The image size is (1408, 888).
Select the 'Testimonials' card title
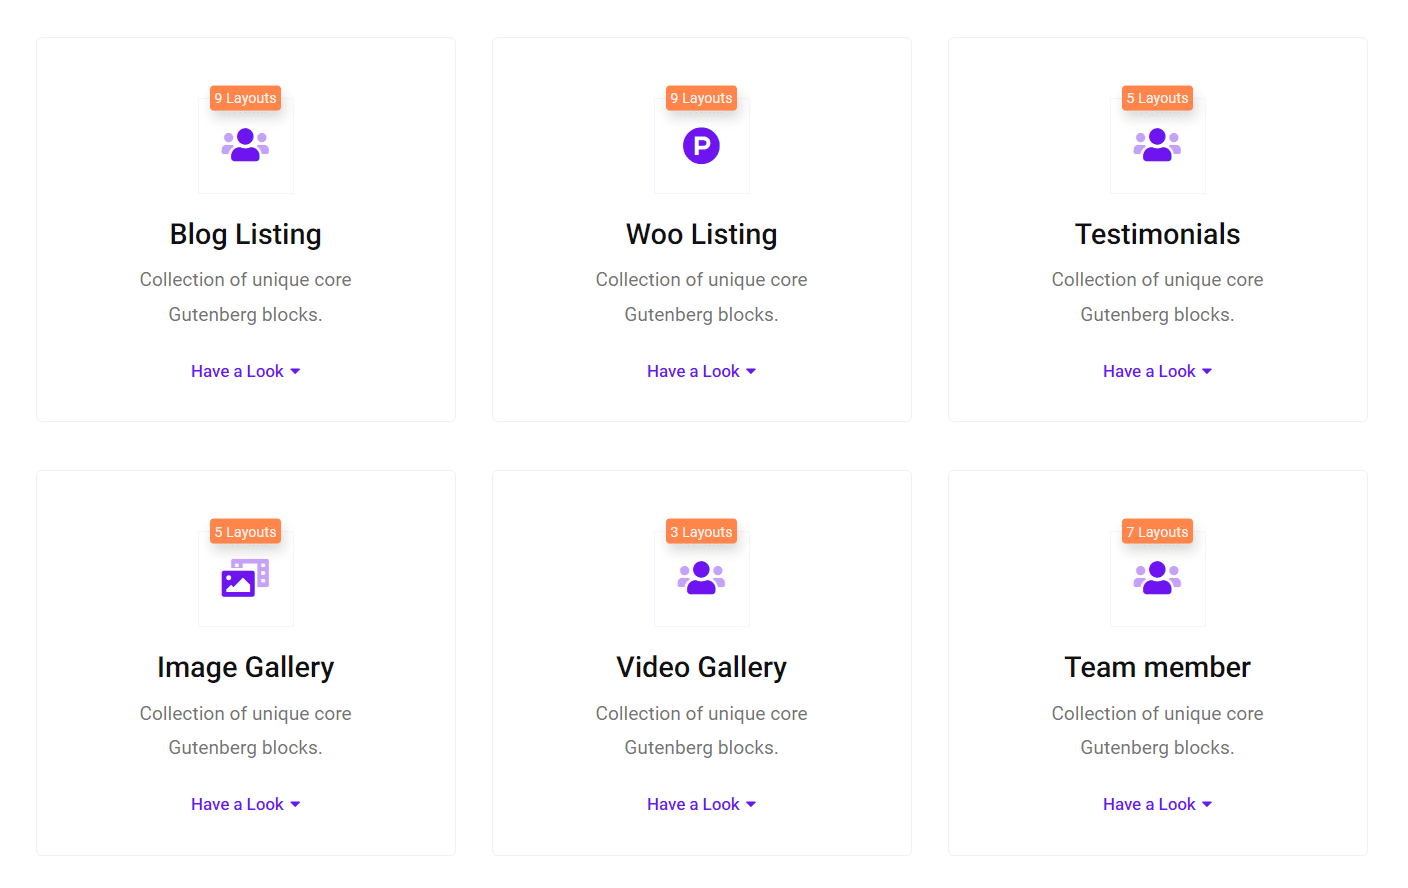[1157, 234]
